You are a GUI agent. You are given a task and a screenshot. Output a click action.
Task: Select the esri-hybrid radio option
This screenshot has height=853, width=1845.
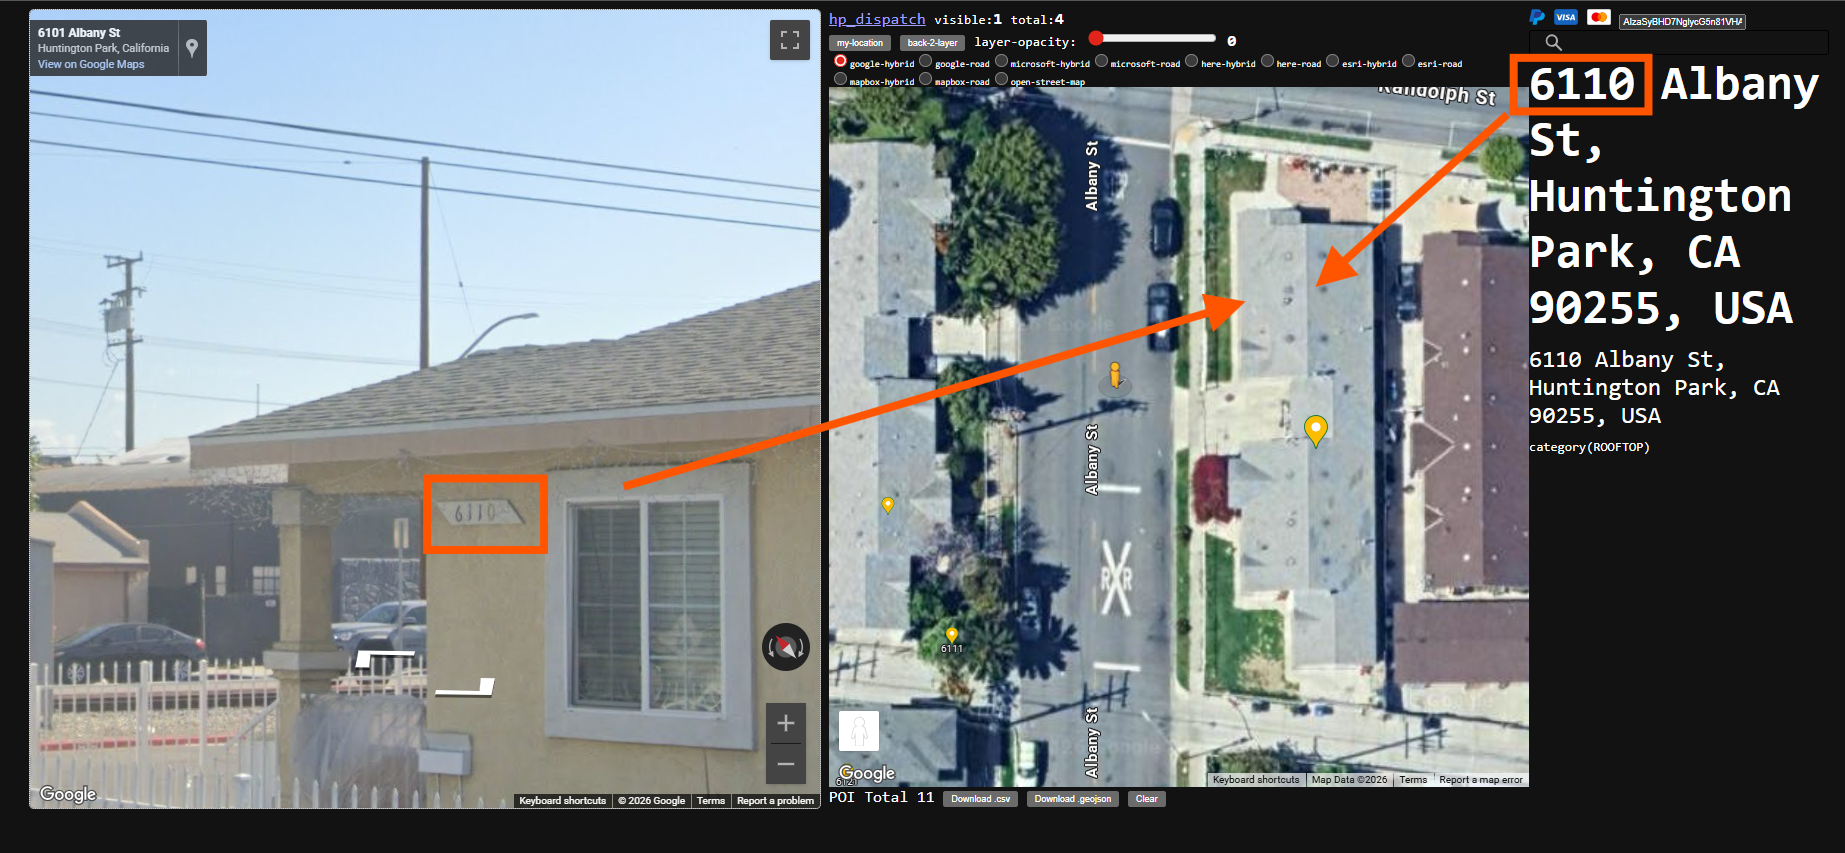click(1333, 62)
